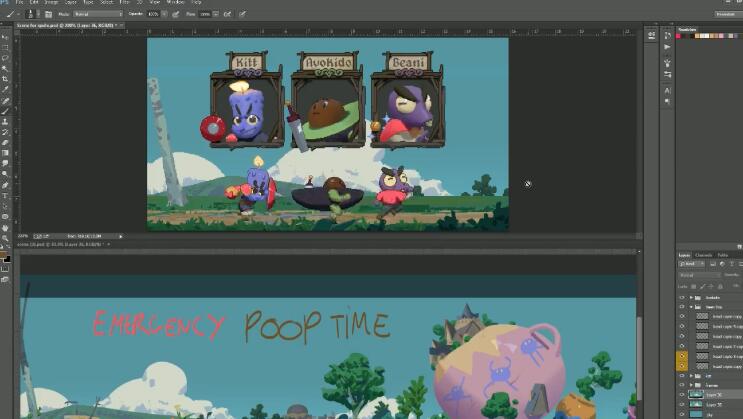Click the Opacity value field in options bar
743x419 pixels.
153,14
